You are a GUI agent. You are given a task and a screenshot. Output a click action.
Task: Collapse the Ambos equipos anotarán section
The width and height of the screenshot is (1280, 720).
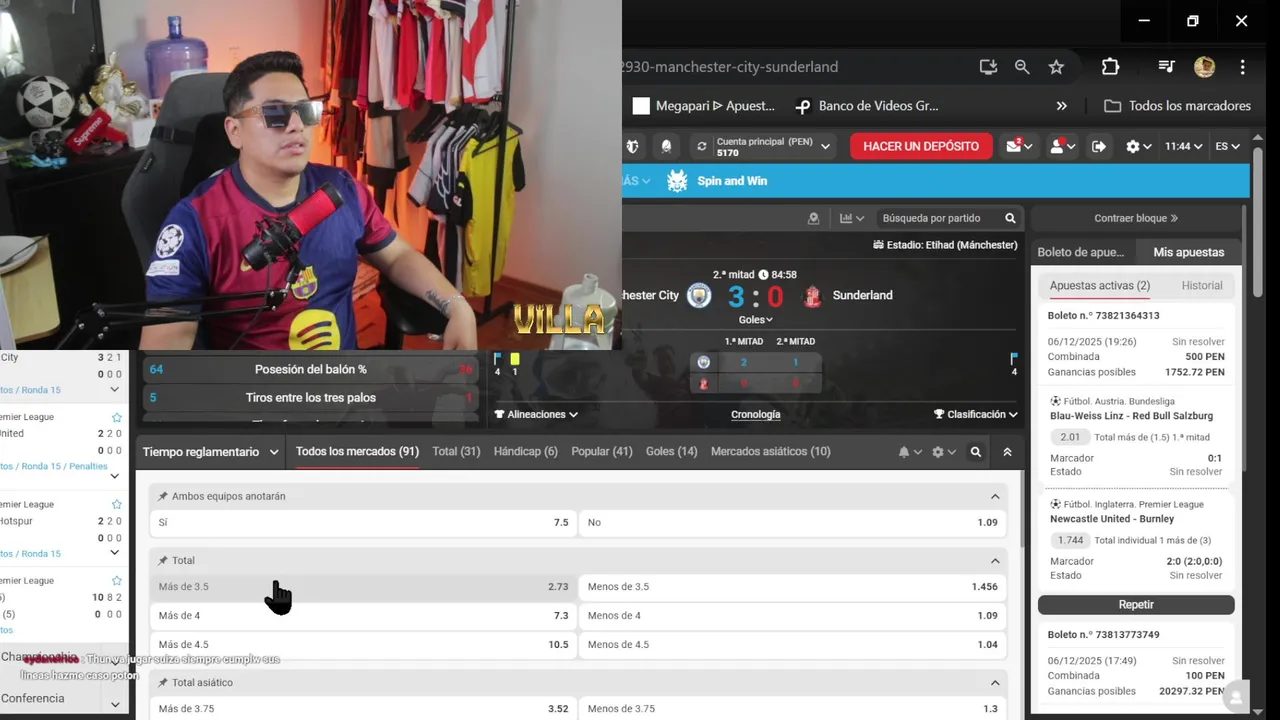[x=995, y=497]
